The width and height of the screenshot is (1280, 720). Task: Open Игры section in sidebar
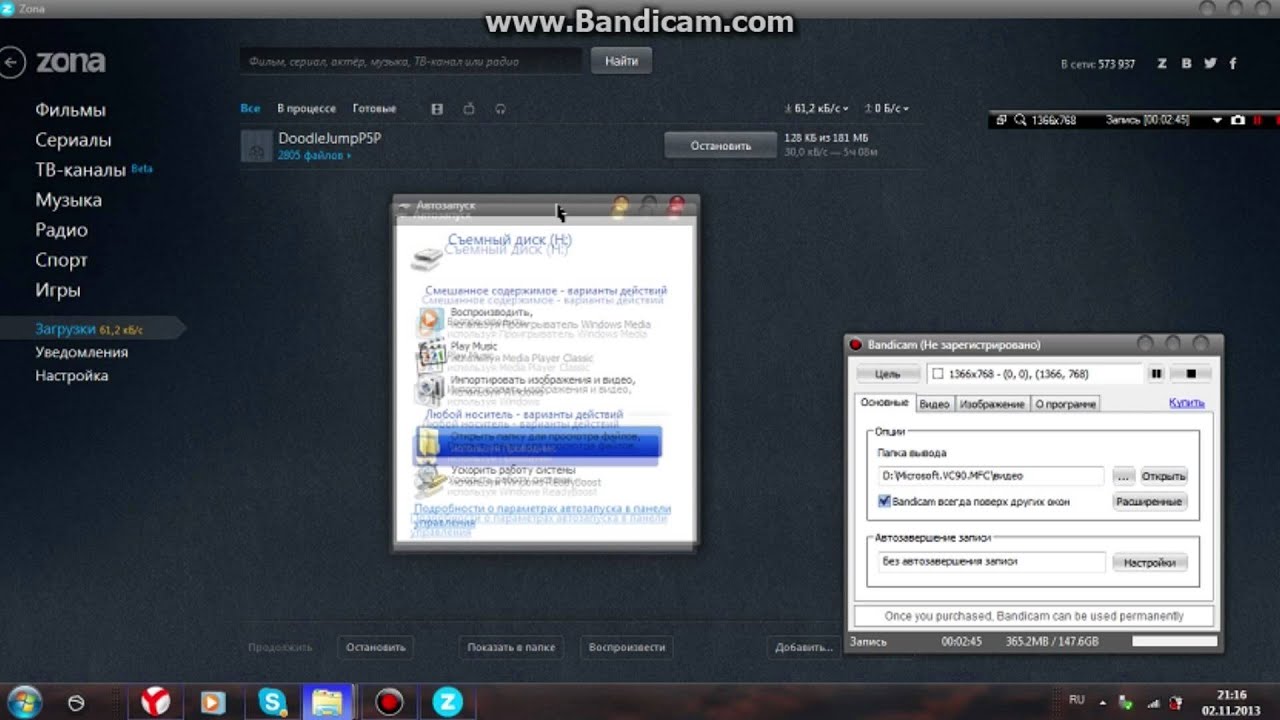(x=57, y=290)
